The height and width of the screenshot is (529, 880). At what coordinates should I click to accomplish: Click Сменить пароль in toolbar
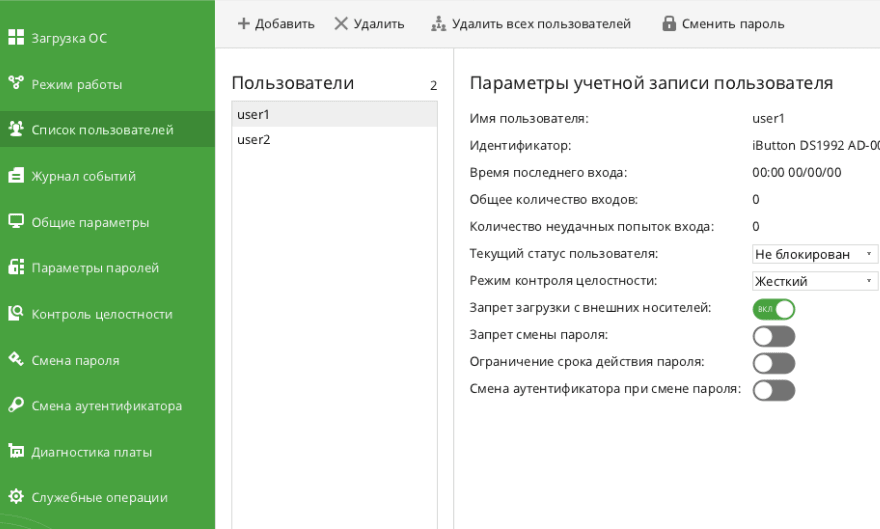click(723, 24)
